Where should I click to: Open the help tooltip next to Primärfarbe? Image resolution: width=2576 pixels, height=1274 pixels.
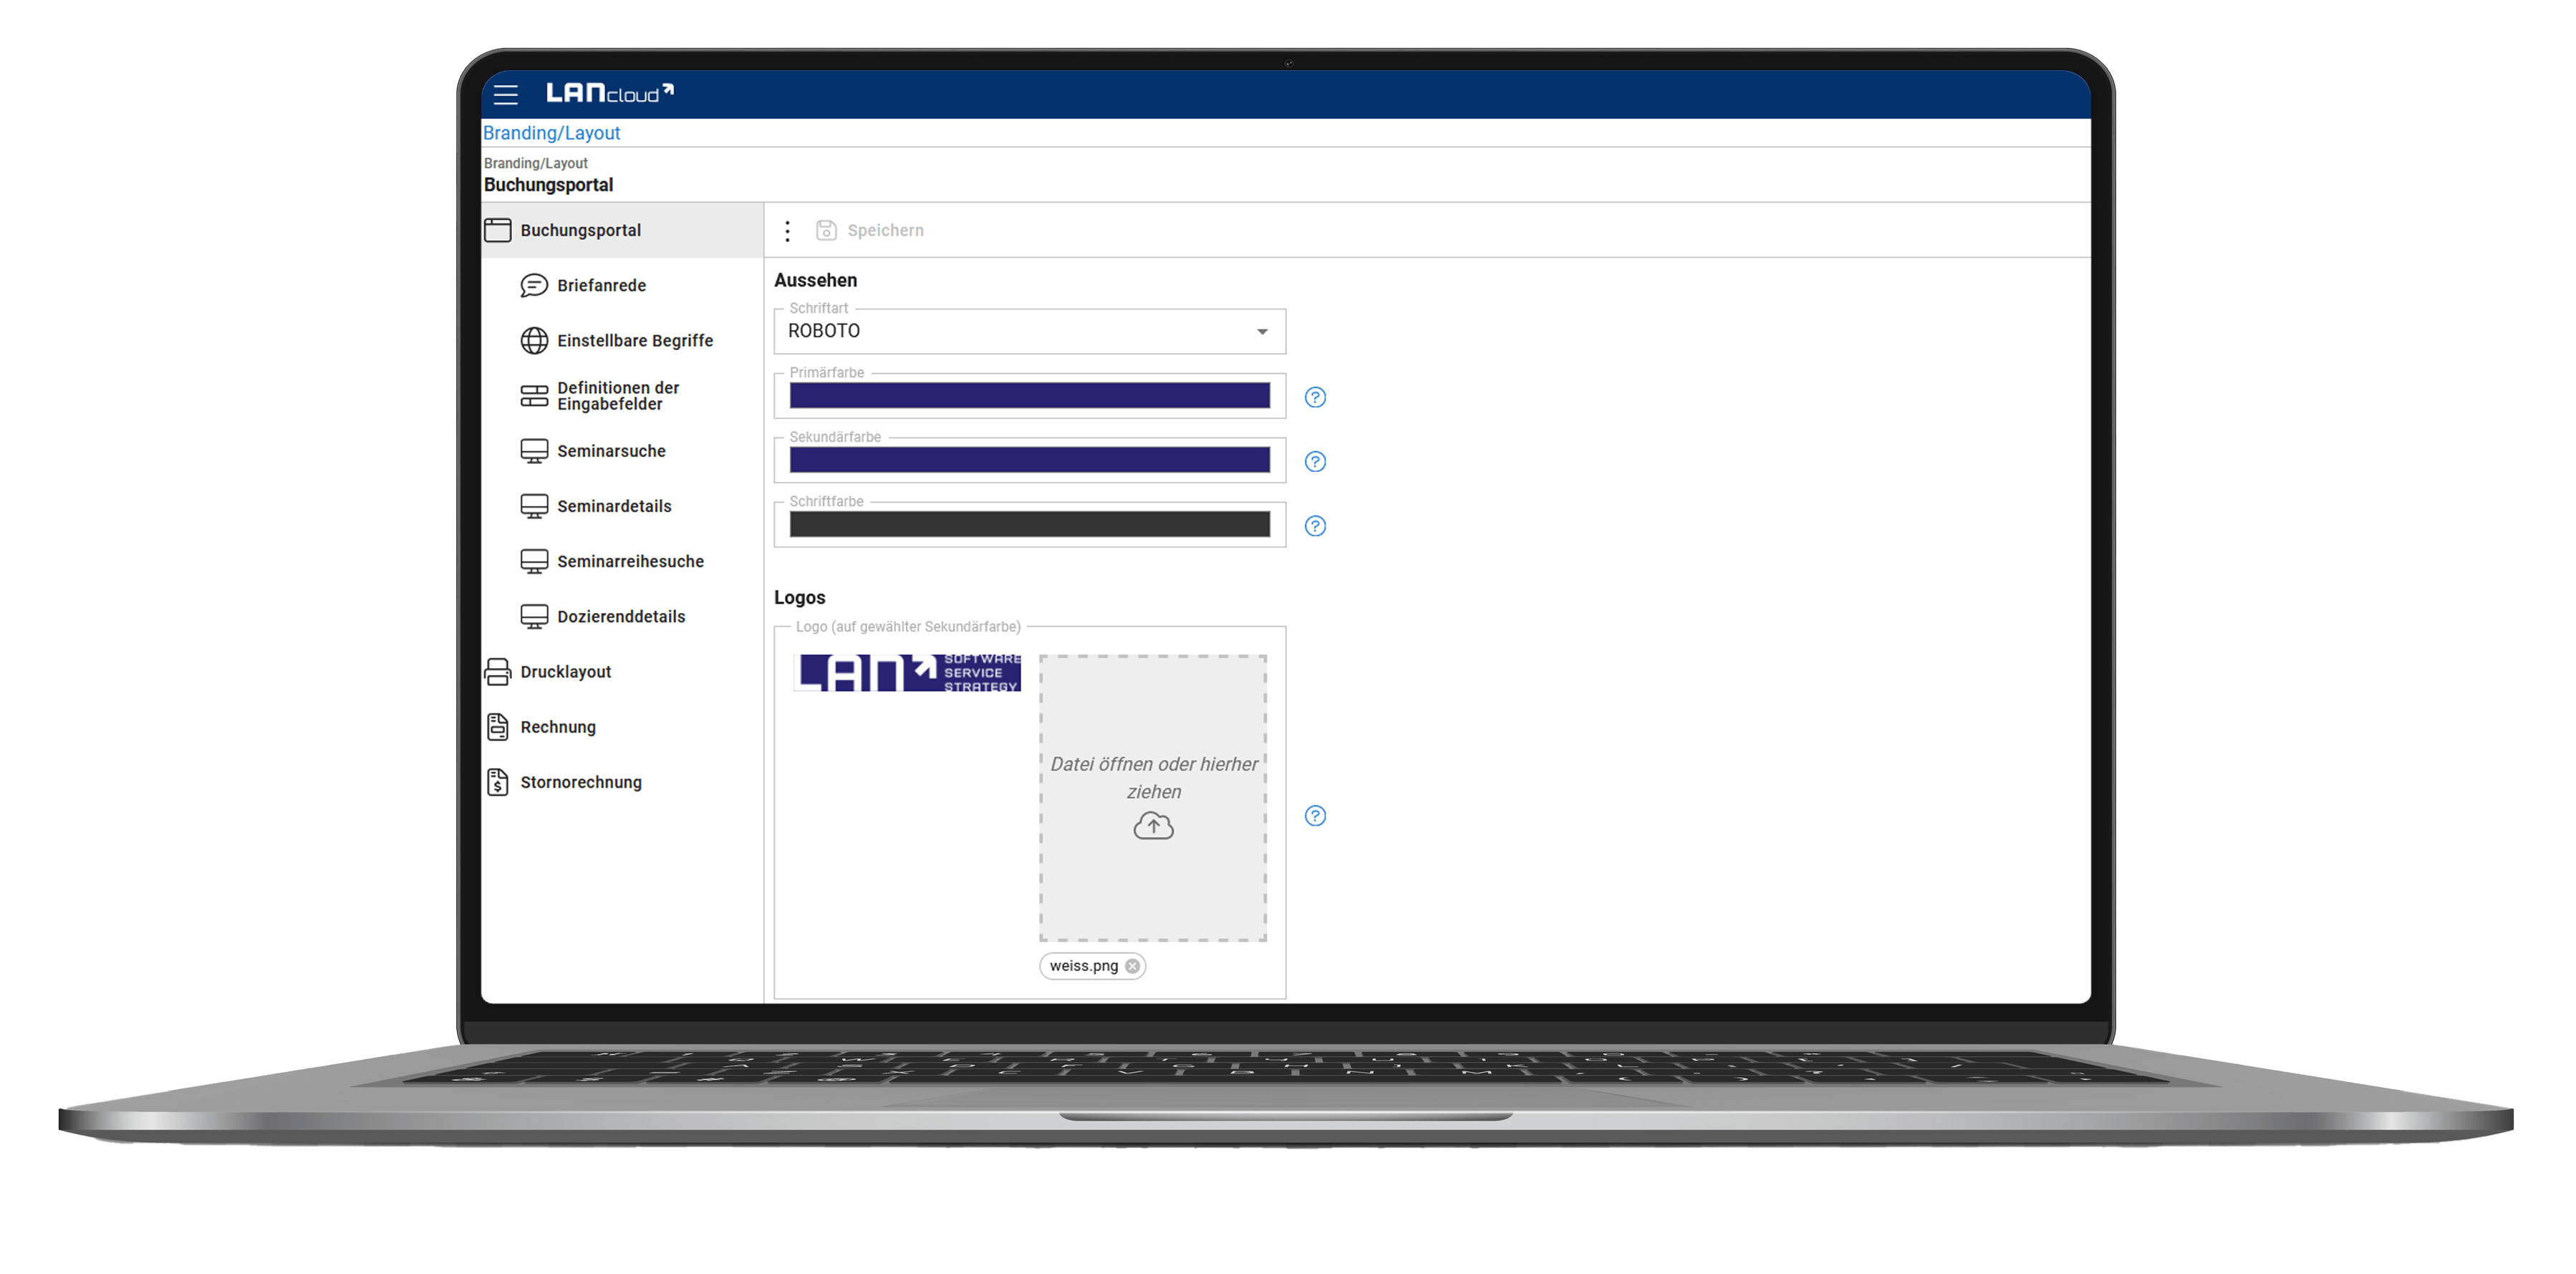point(1315,397)
